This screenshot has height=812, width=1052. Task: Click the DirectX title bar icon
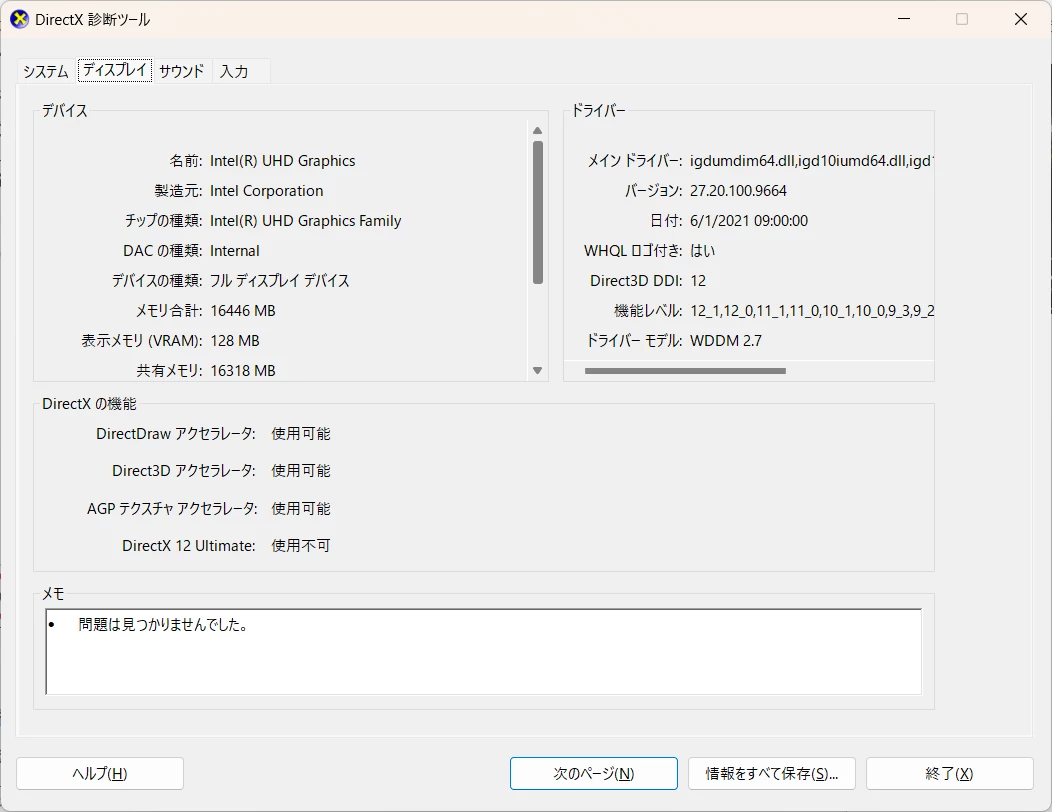click(19, 19)
